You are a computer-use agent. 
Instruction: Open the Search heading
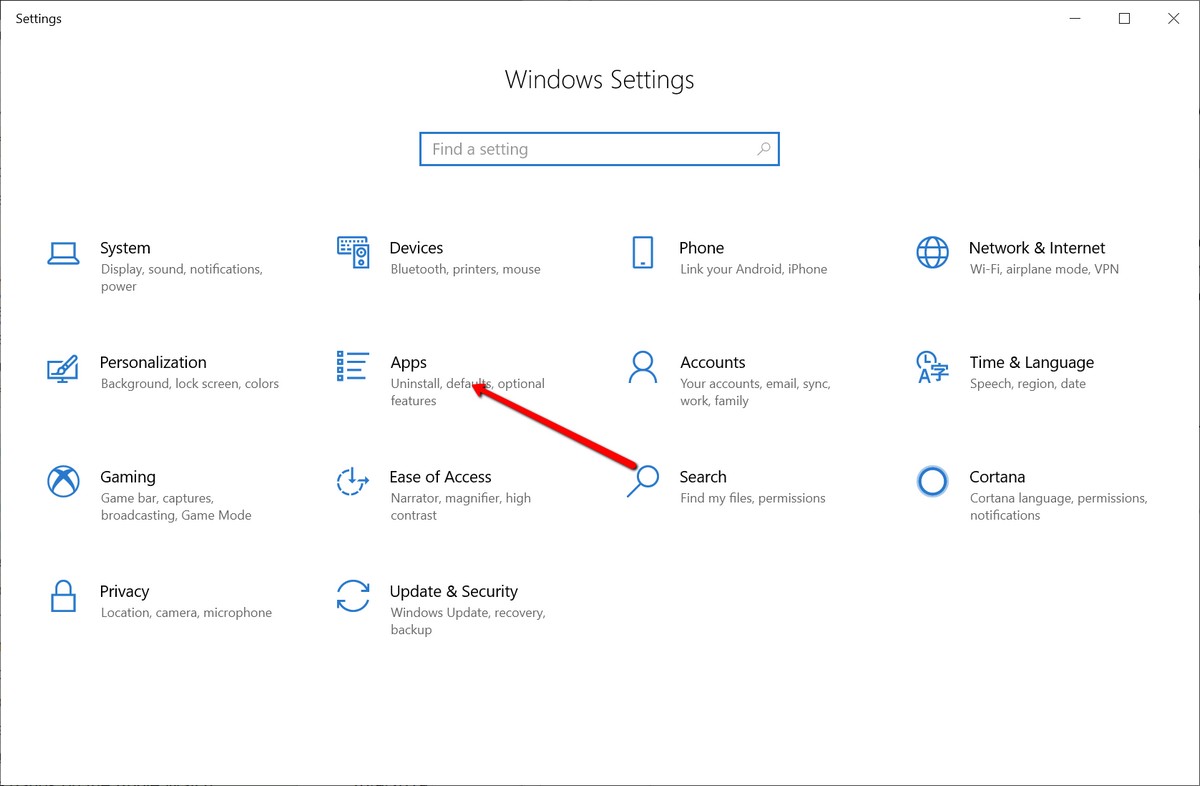pyautogui.click(x=703, y=477)
